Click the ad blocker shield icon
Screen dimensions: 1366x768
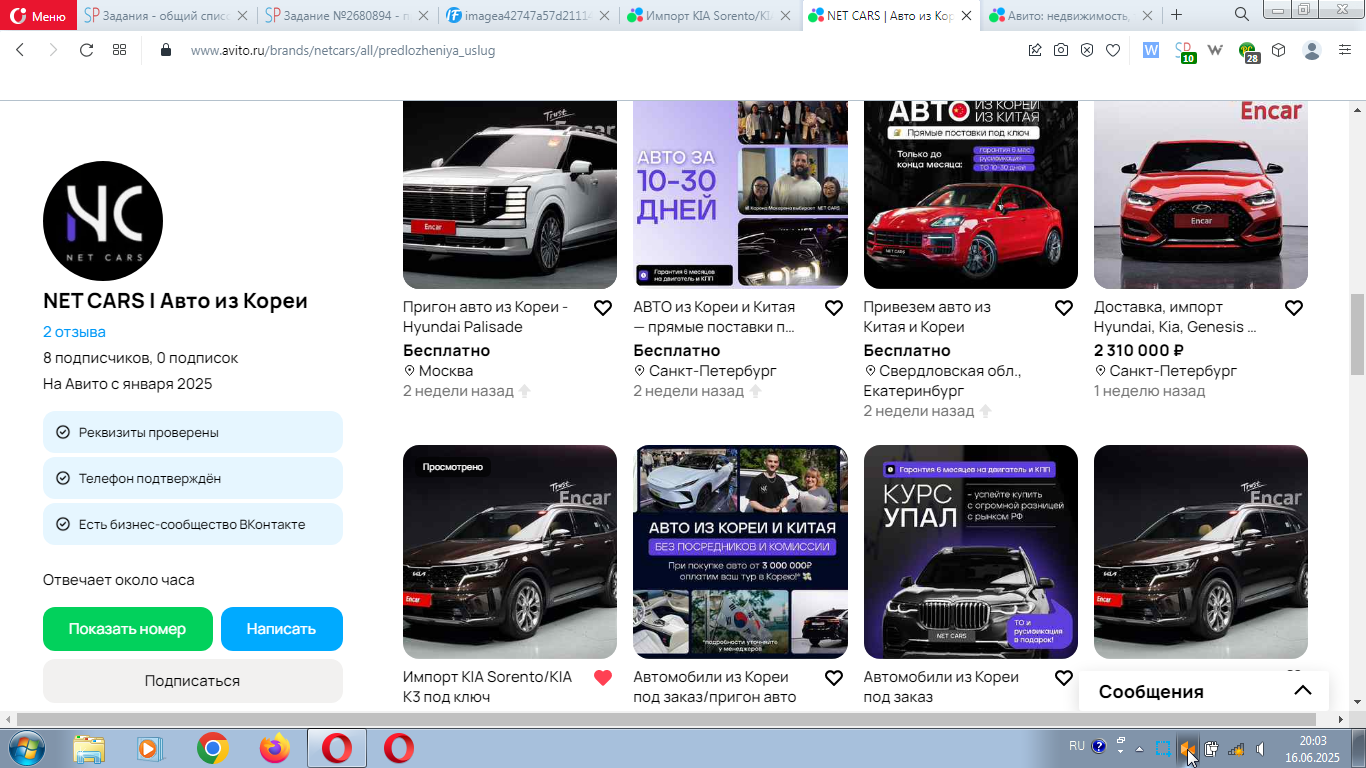[x=1087, y=50]
